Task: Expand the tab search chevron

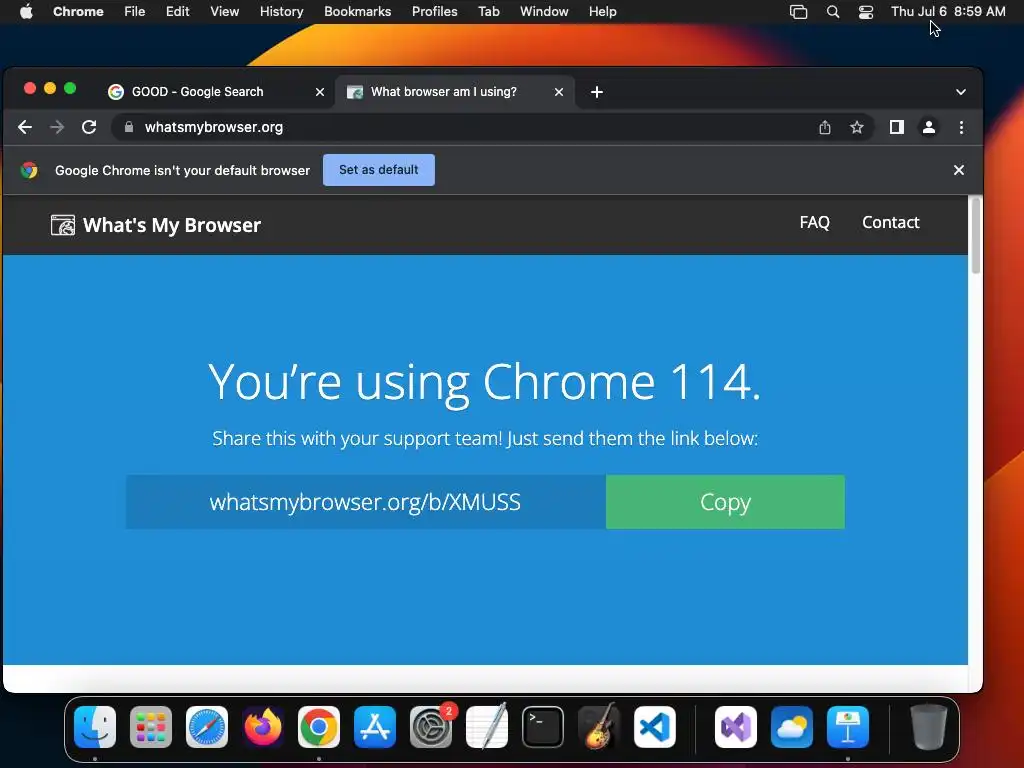Action: [961, 92]
